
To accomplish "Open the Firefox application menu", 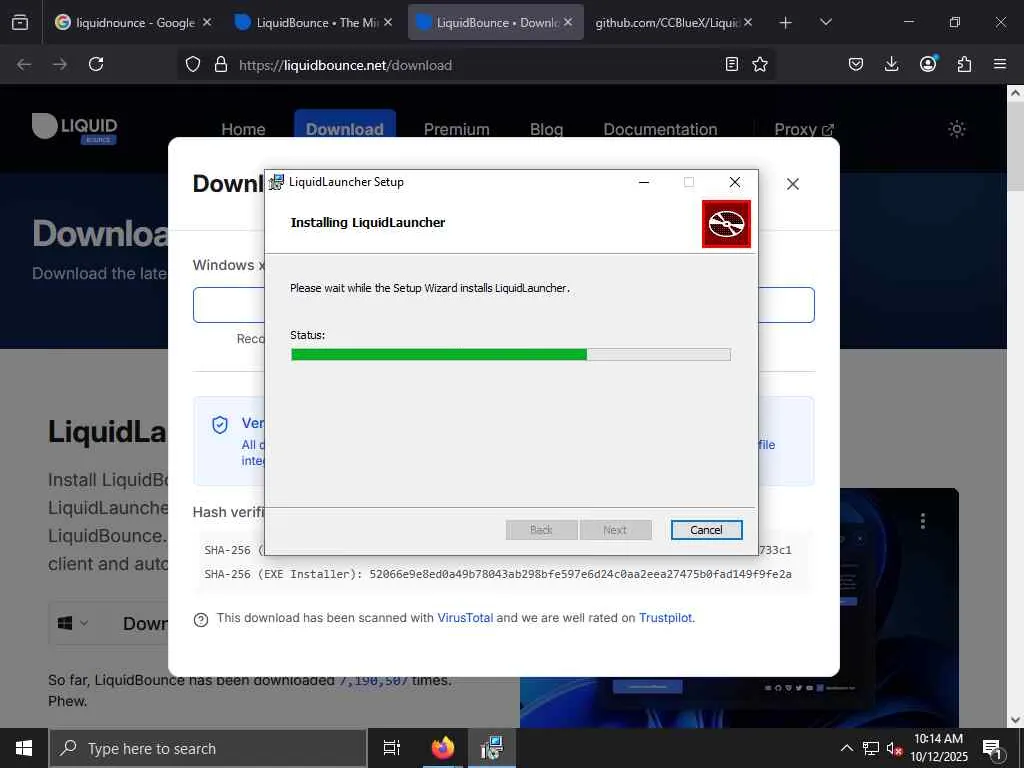I will tap(1000, 64).
